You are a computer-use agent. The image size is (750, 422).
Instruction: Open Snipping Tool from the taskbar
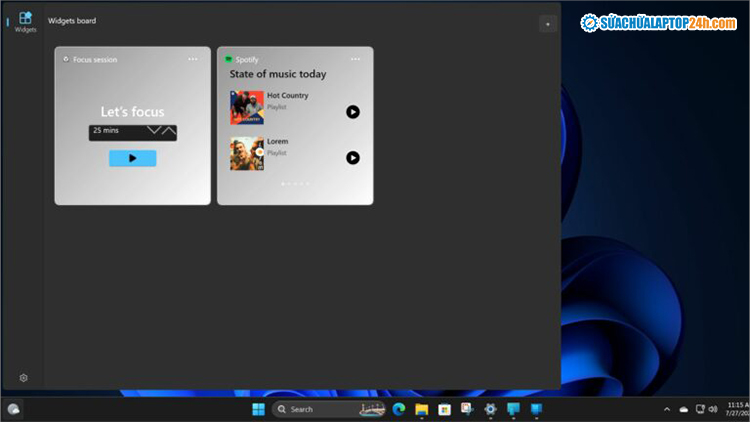[467, 409]
